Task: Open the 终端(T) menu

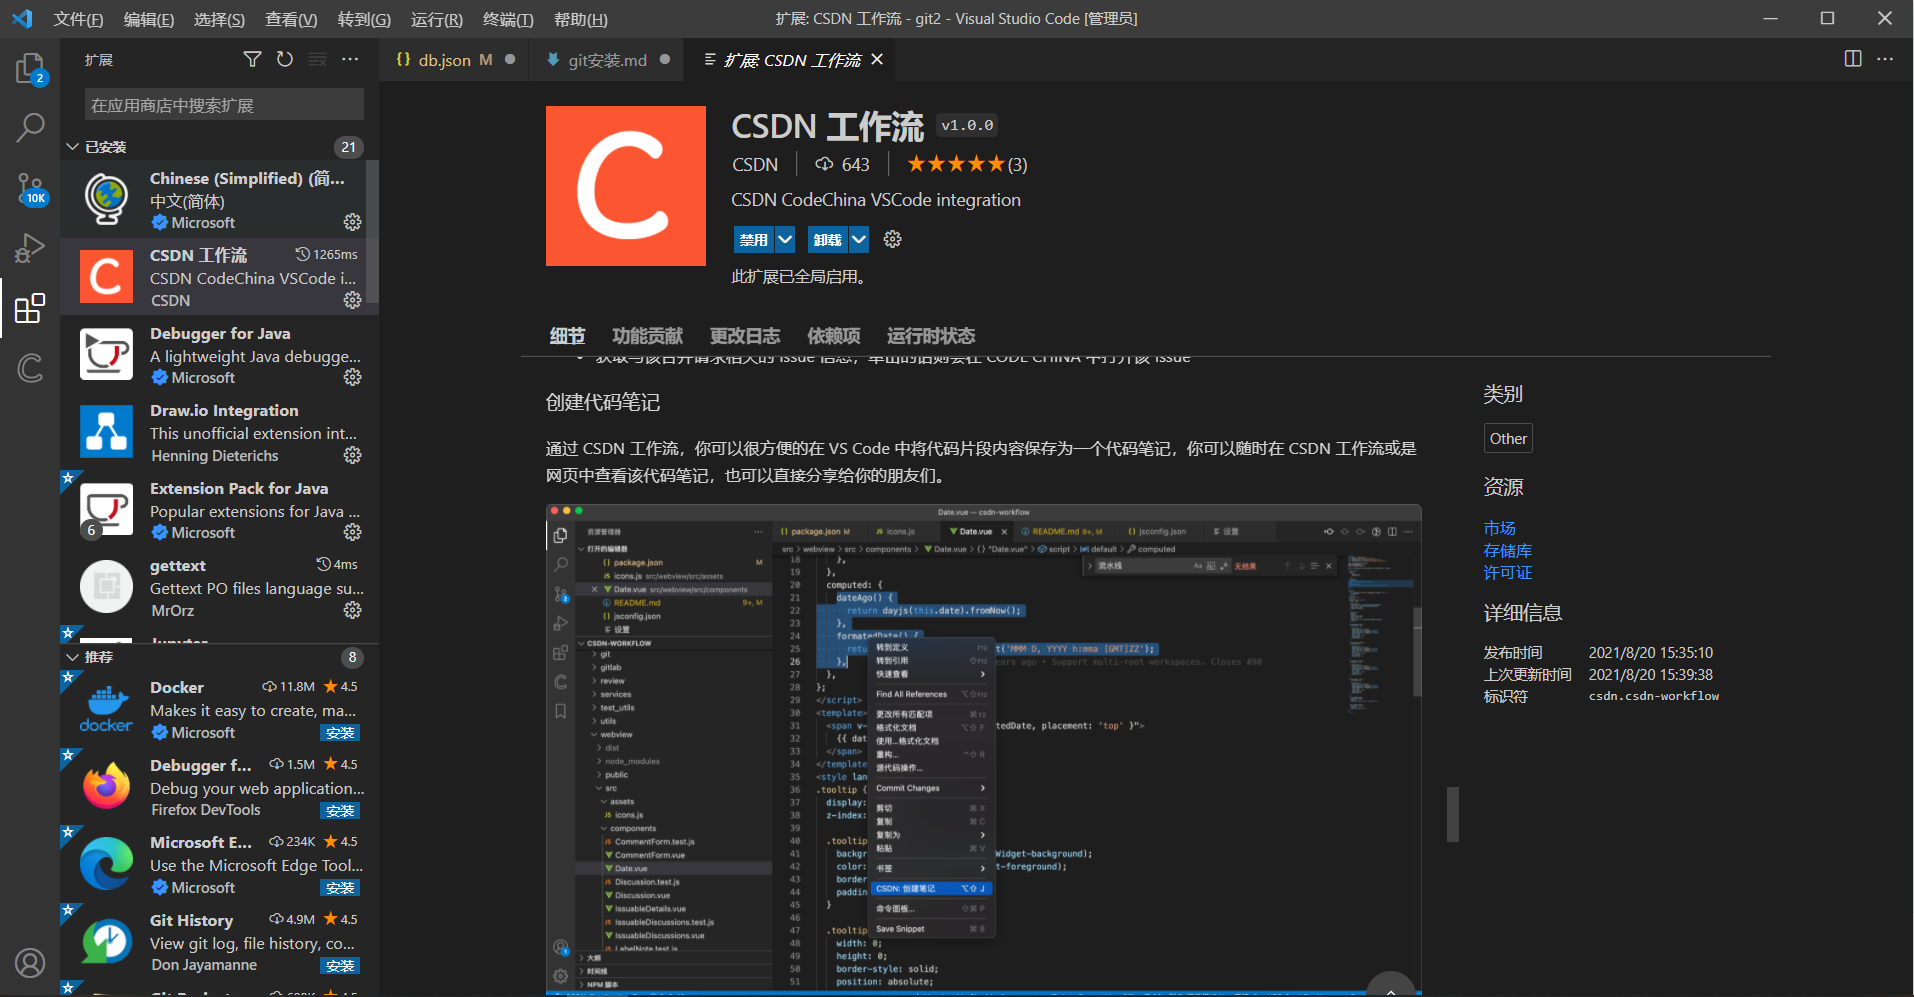Action: click(508, 19)
